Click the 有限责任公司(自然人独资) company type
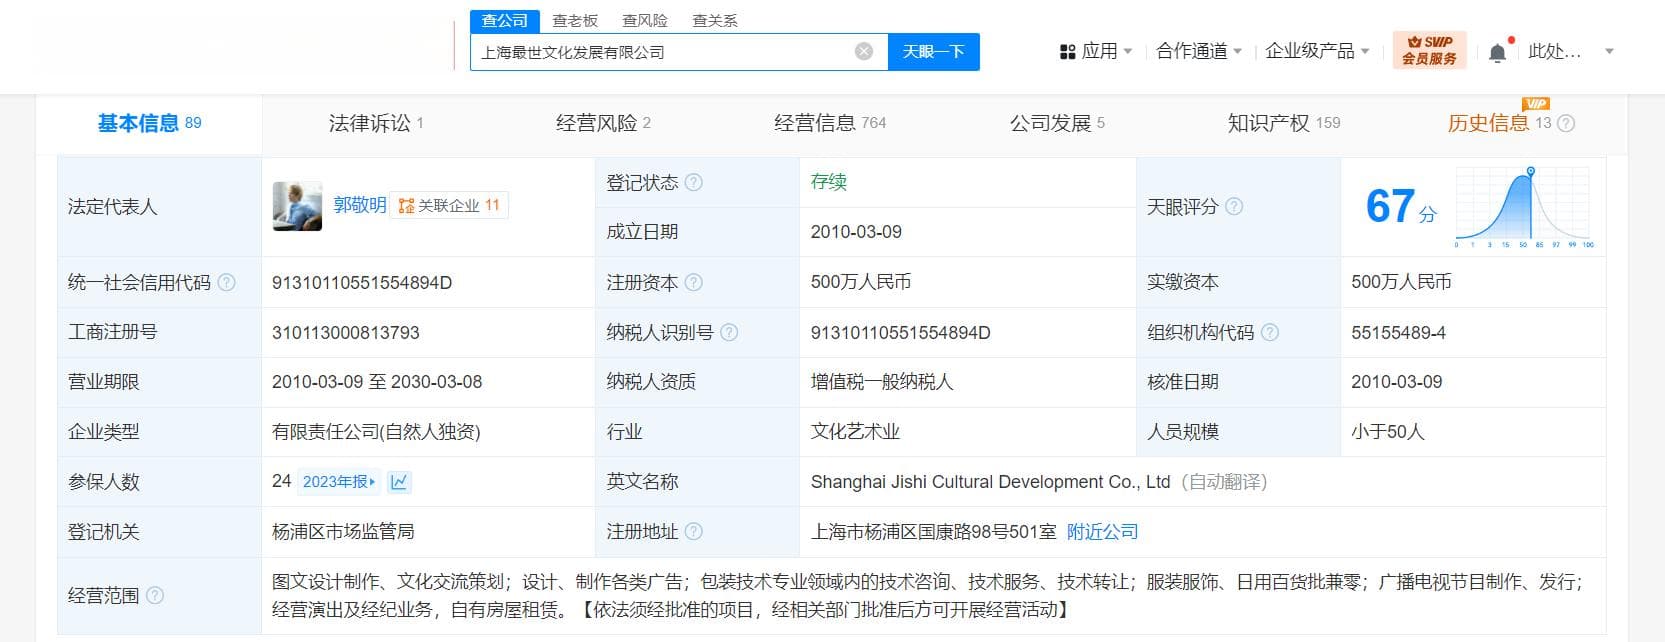Image resolution: width=1665 pixels, height=642 pixels. tap(376, 432)
